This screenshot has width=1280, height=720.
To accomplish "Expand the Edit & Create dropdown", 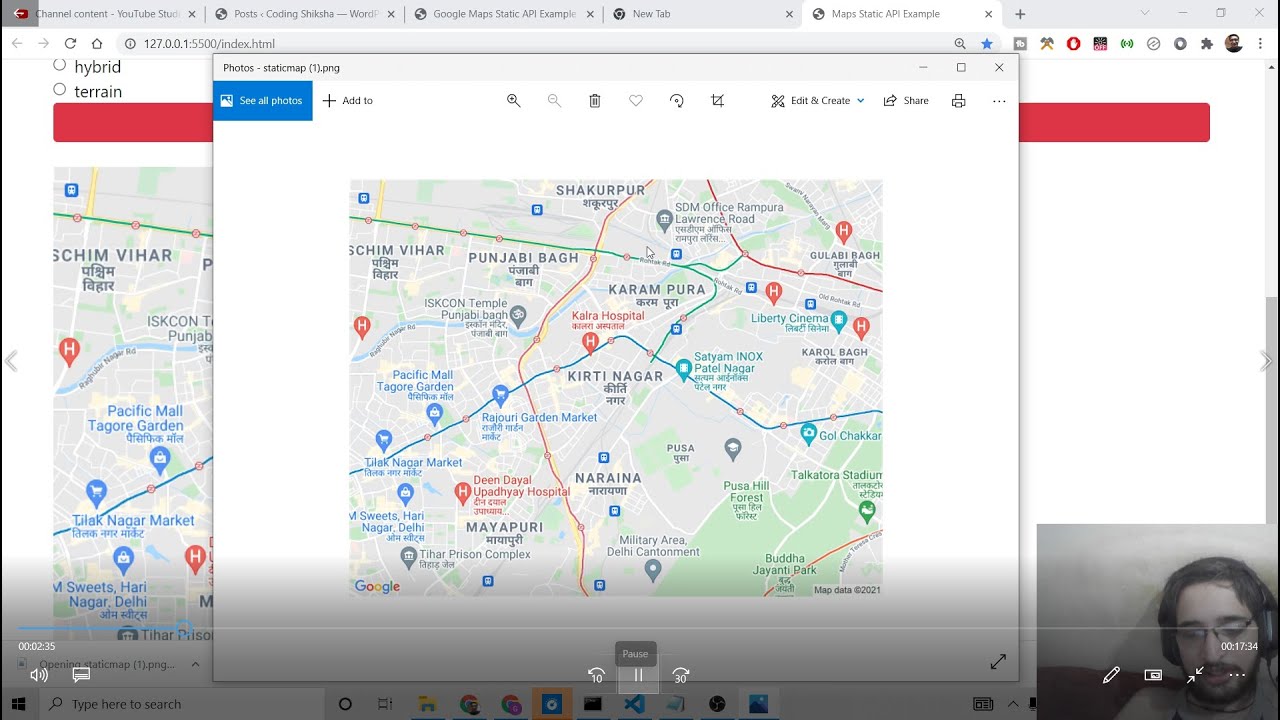I will click(860, 101).
